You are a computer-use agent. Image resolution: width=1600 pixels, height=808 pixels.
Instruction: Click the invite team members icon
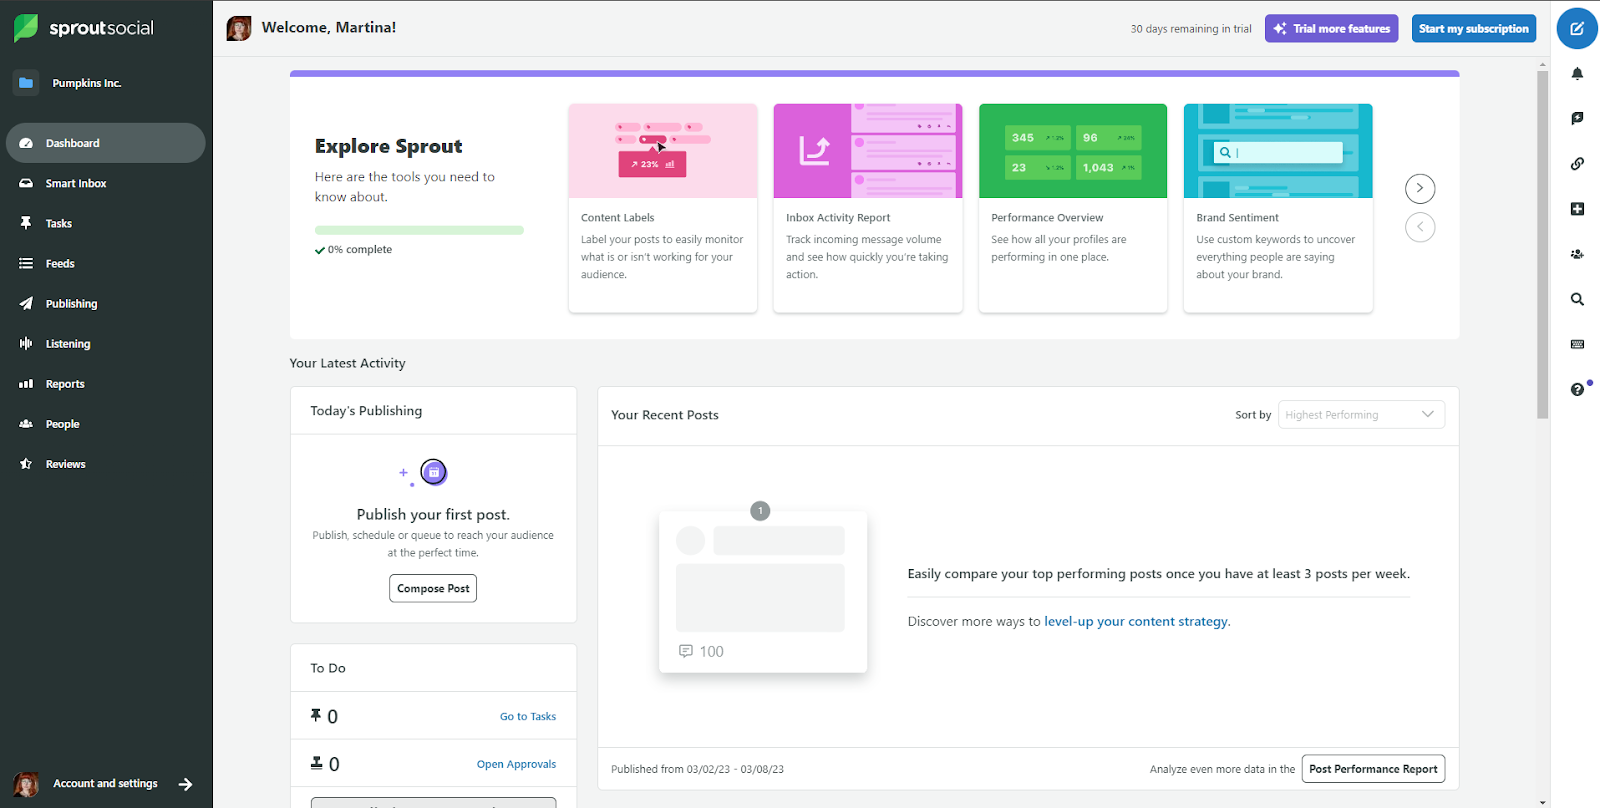pos(1577,254)
